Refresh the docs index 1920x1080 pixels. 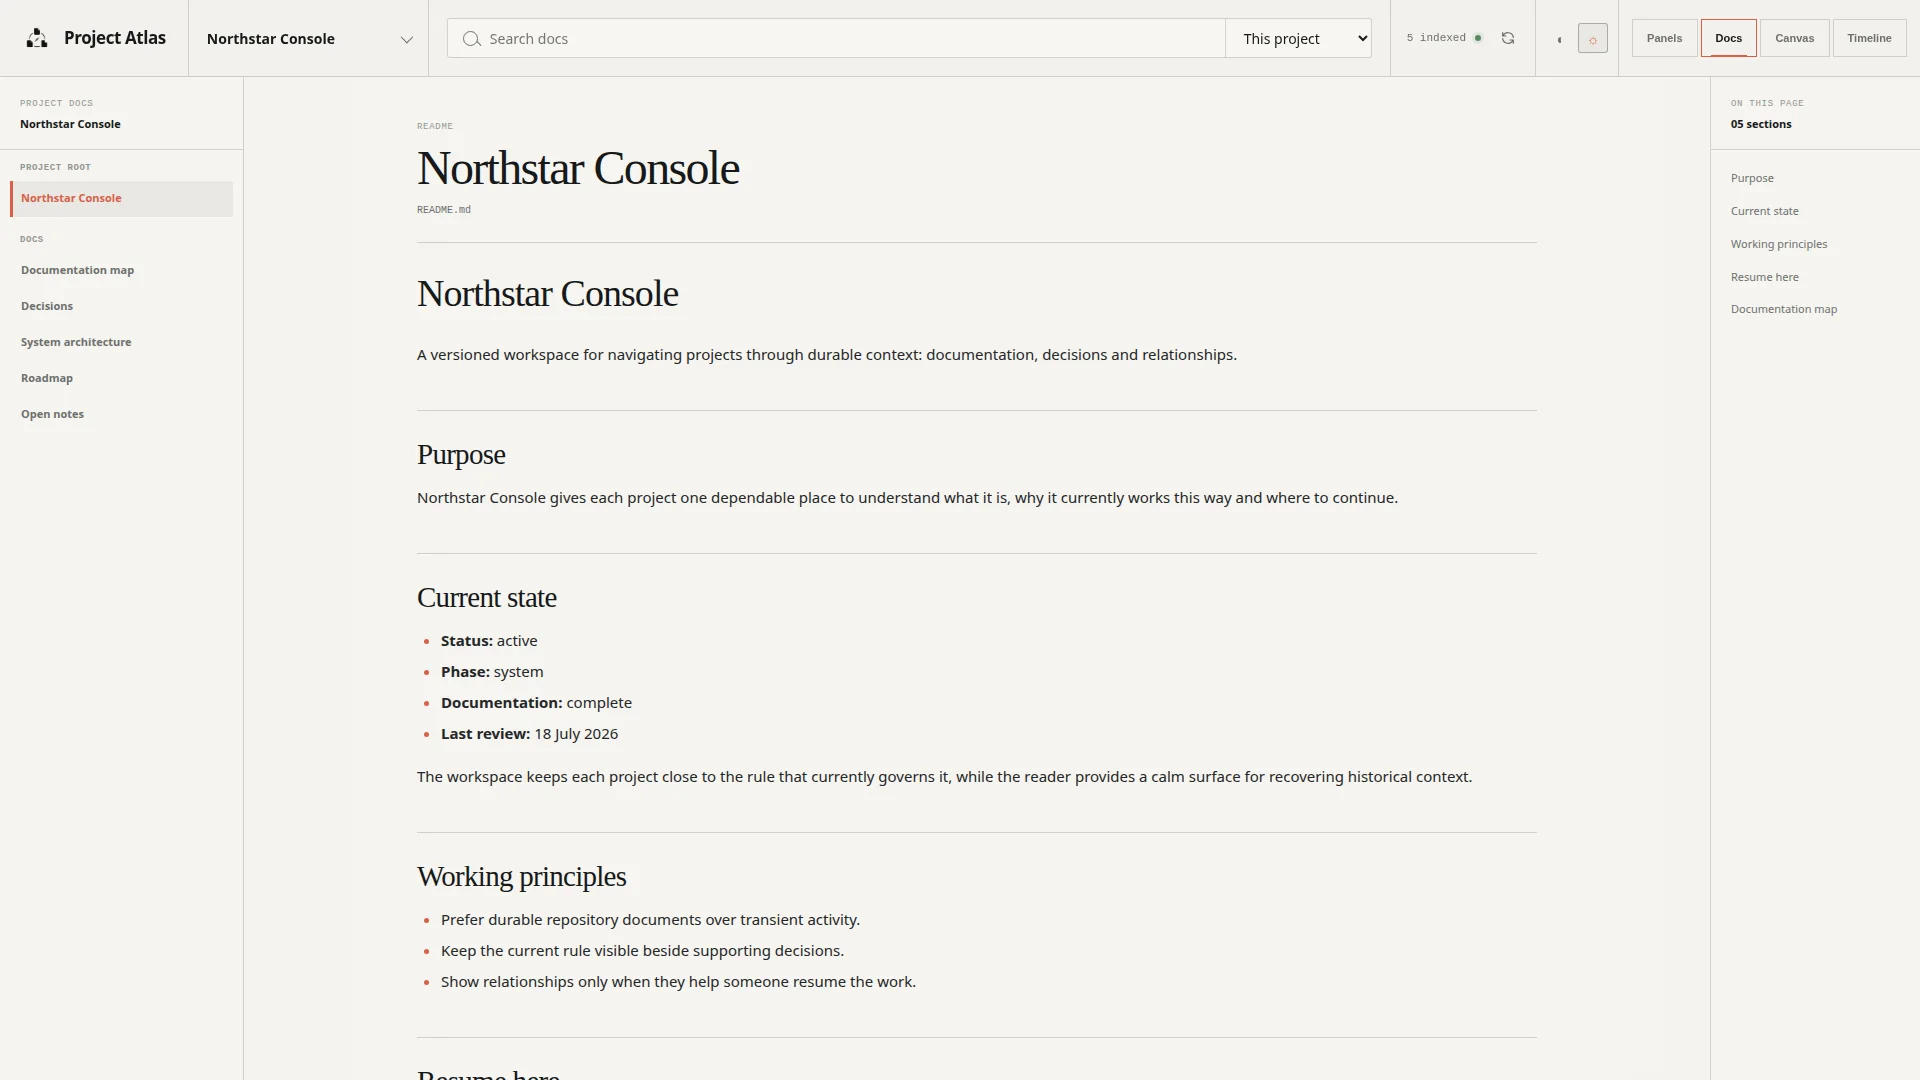1508,38
